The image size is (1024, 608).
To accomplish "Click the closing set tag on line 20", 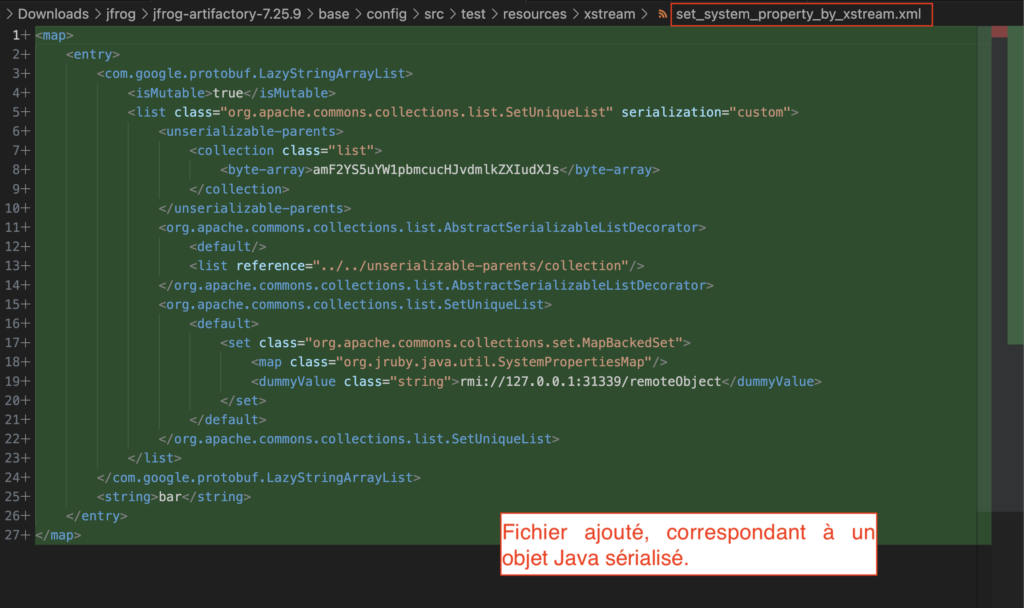I will pyautogui.click(x=243, y=400).
